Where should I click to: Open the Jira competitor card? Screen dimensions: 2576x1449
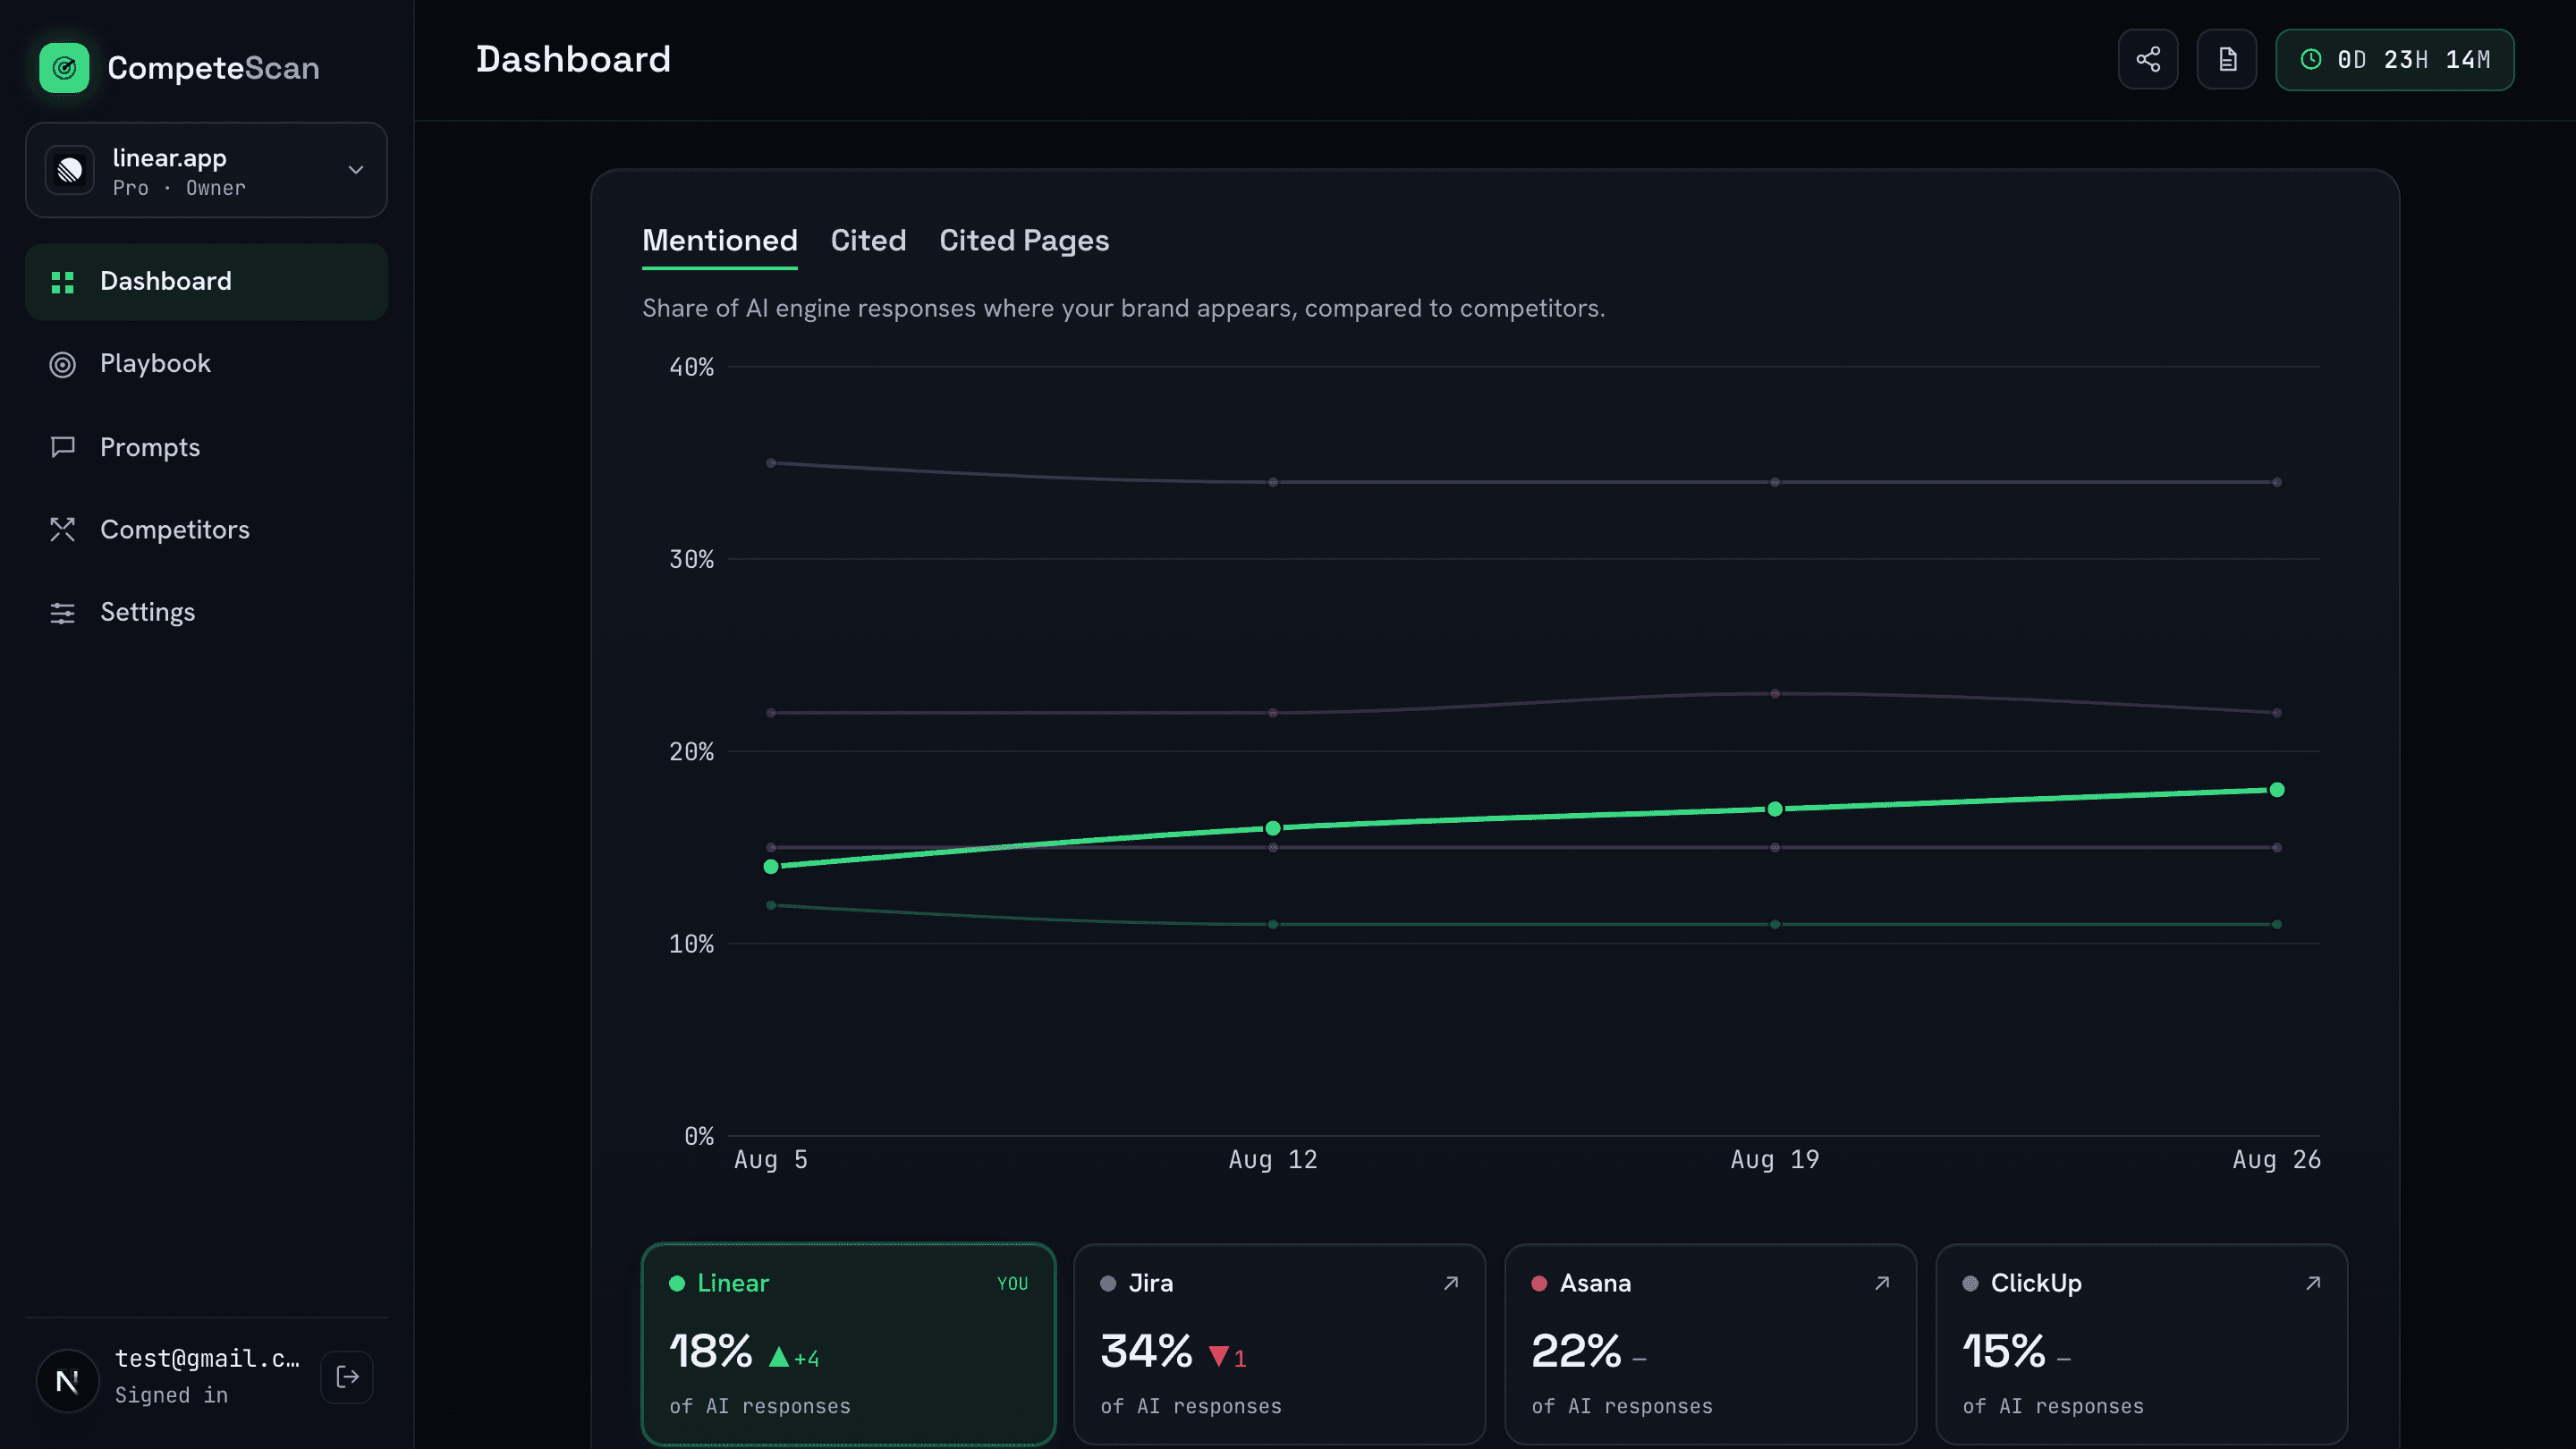click(1279, 1344)
